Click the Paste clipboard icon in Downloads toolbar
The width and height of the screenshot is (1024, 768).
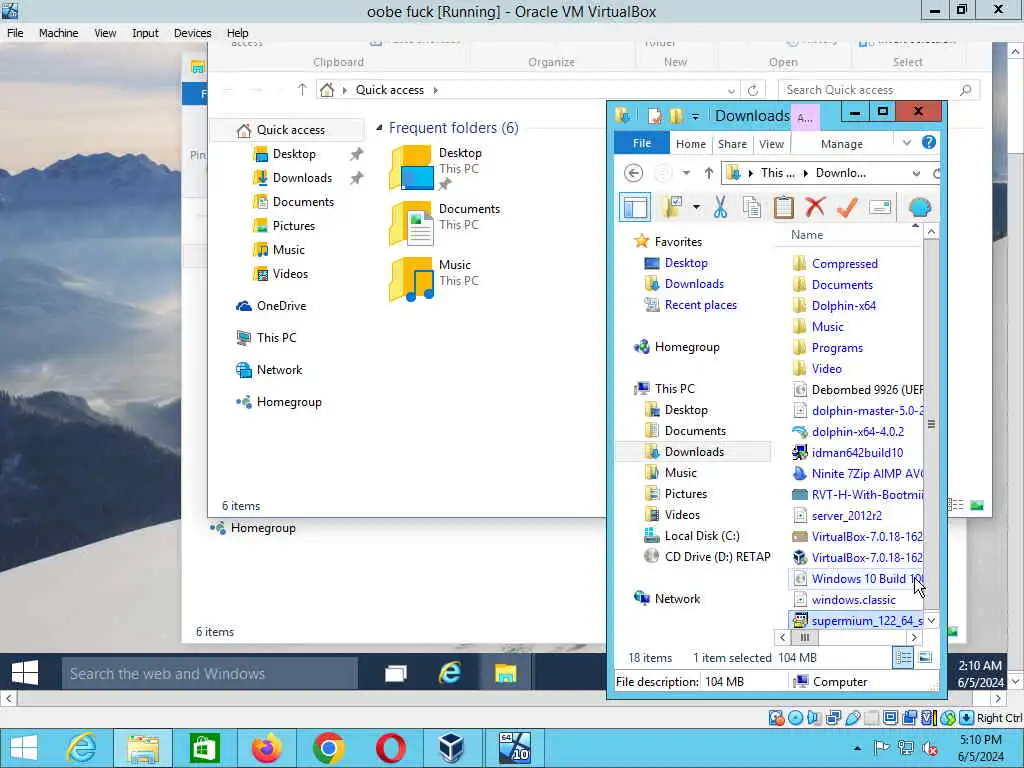coord(784,207)
